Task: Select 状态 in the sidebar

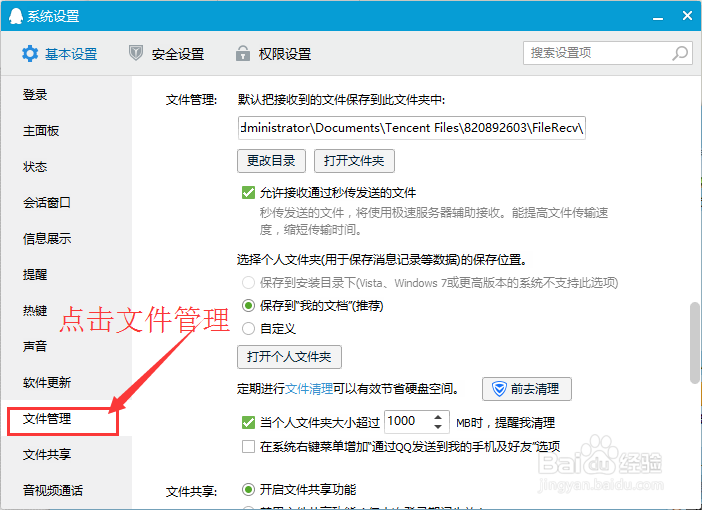Action: click(35, 167)
